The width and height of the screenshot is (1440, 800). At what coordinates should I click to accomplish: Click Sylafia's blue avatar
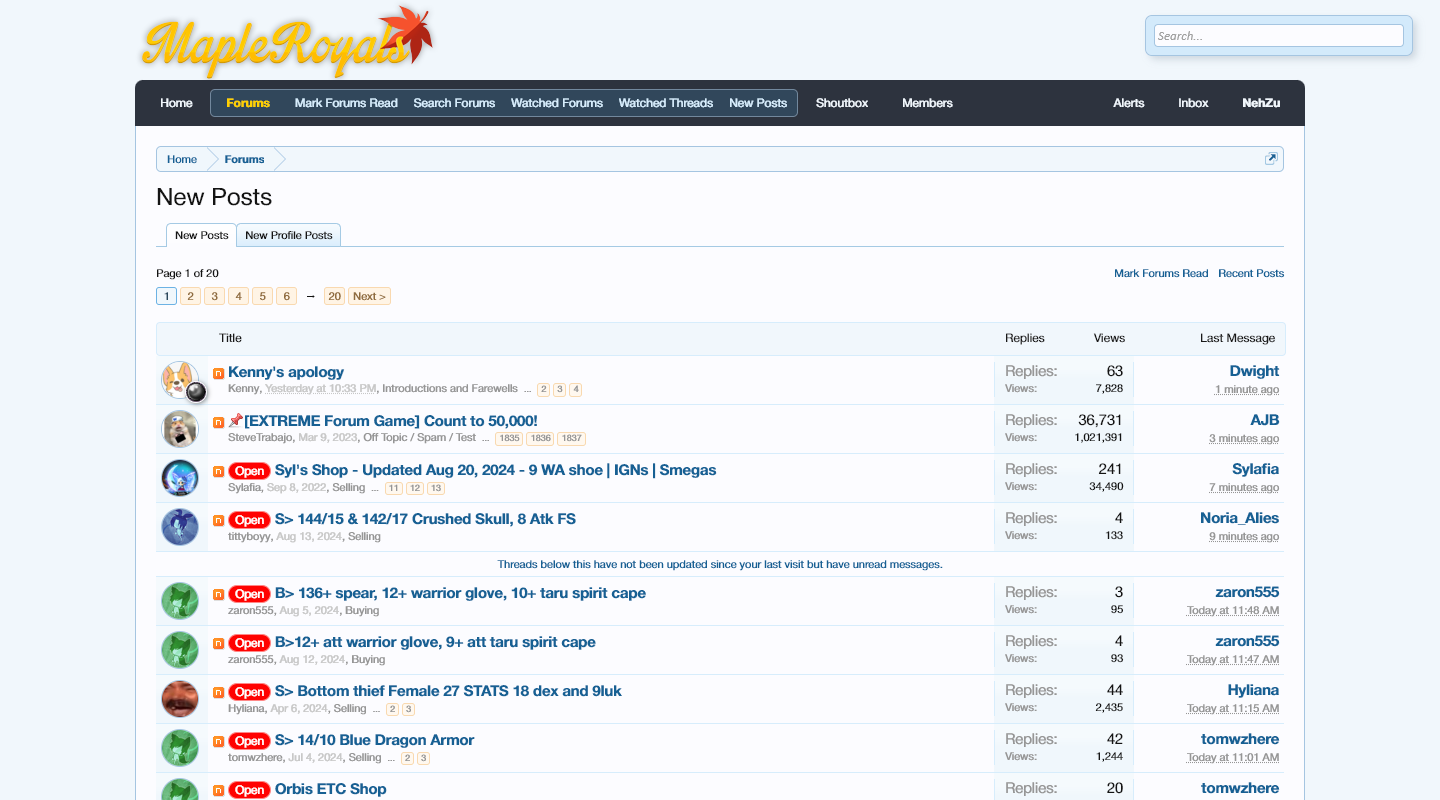180,478
